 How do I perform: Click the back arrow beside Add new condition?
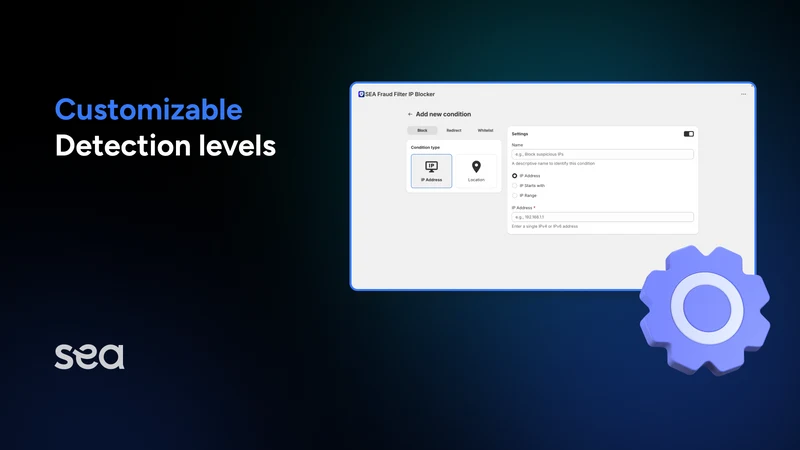pos(410,114)
